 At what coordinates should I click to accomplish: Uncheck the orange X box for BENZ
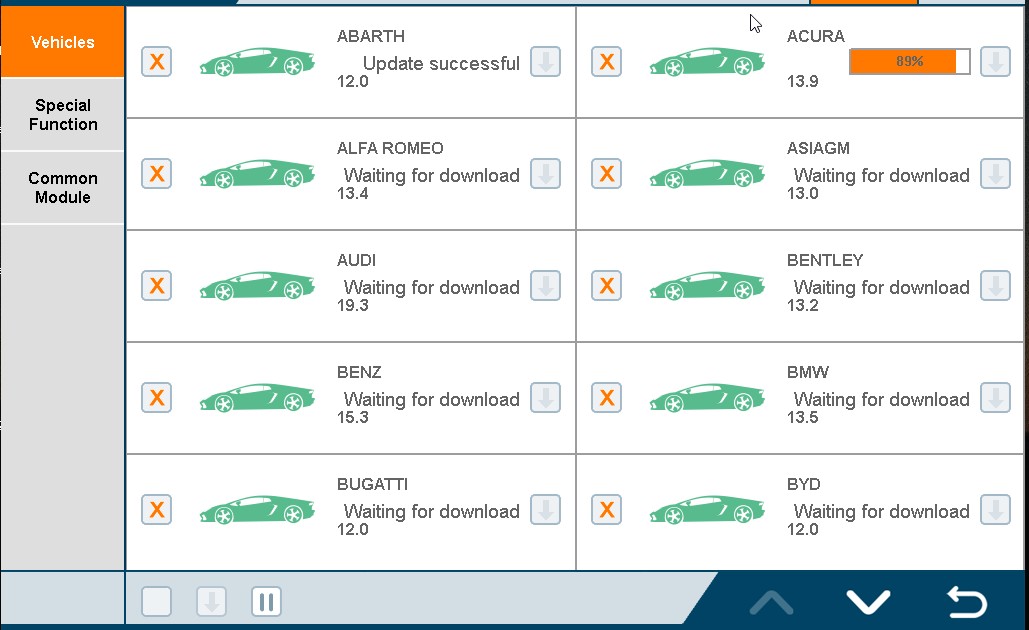[x=156, y=398]
